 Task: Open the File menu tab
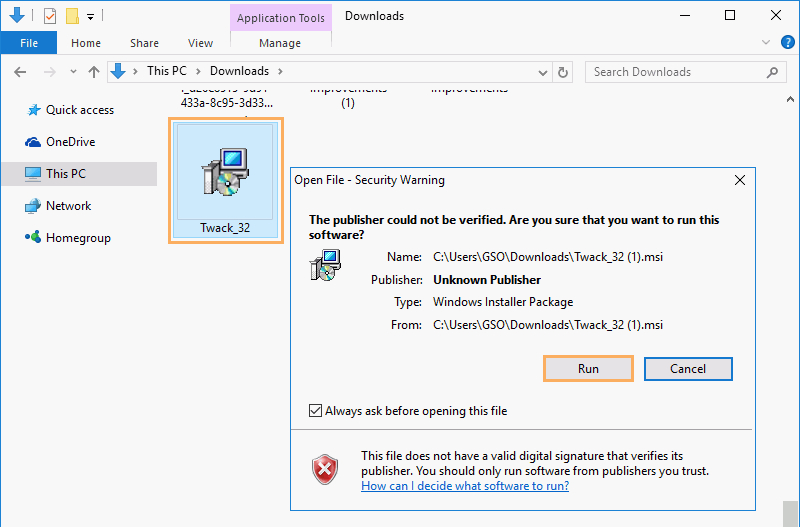pyautogui.click(x=29, y=43)
